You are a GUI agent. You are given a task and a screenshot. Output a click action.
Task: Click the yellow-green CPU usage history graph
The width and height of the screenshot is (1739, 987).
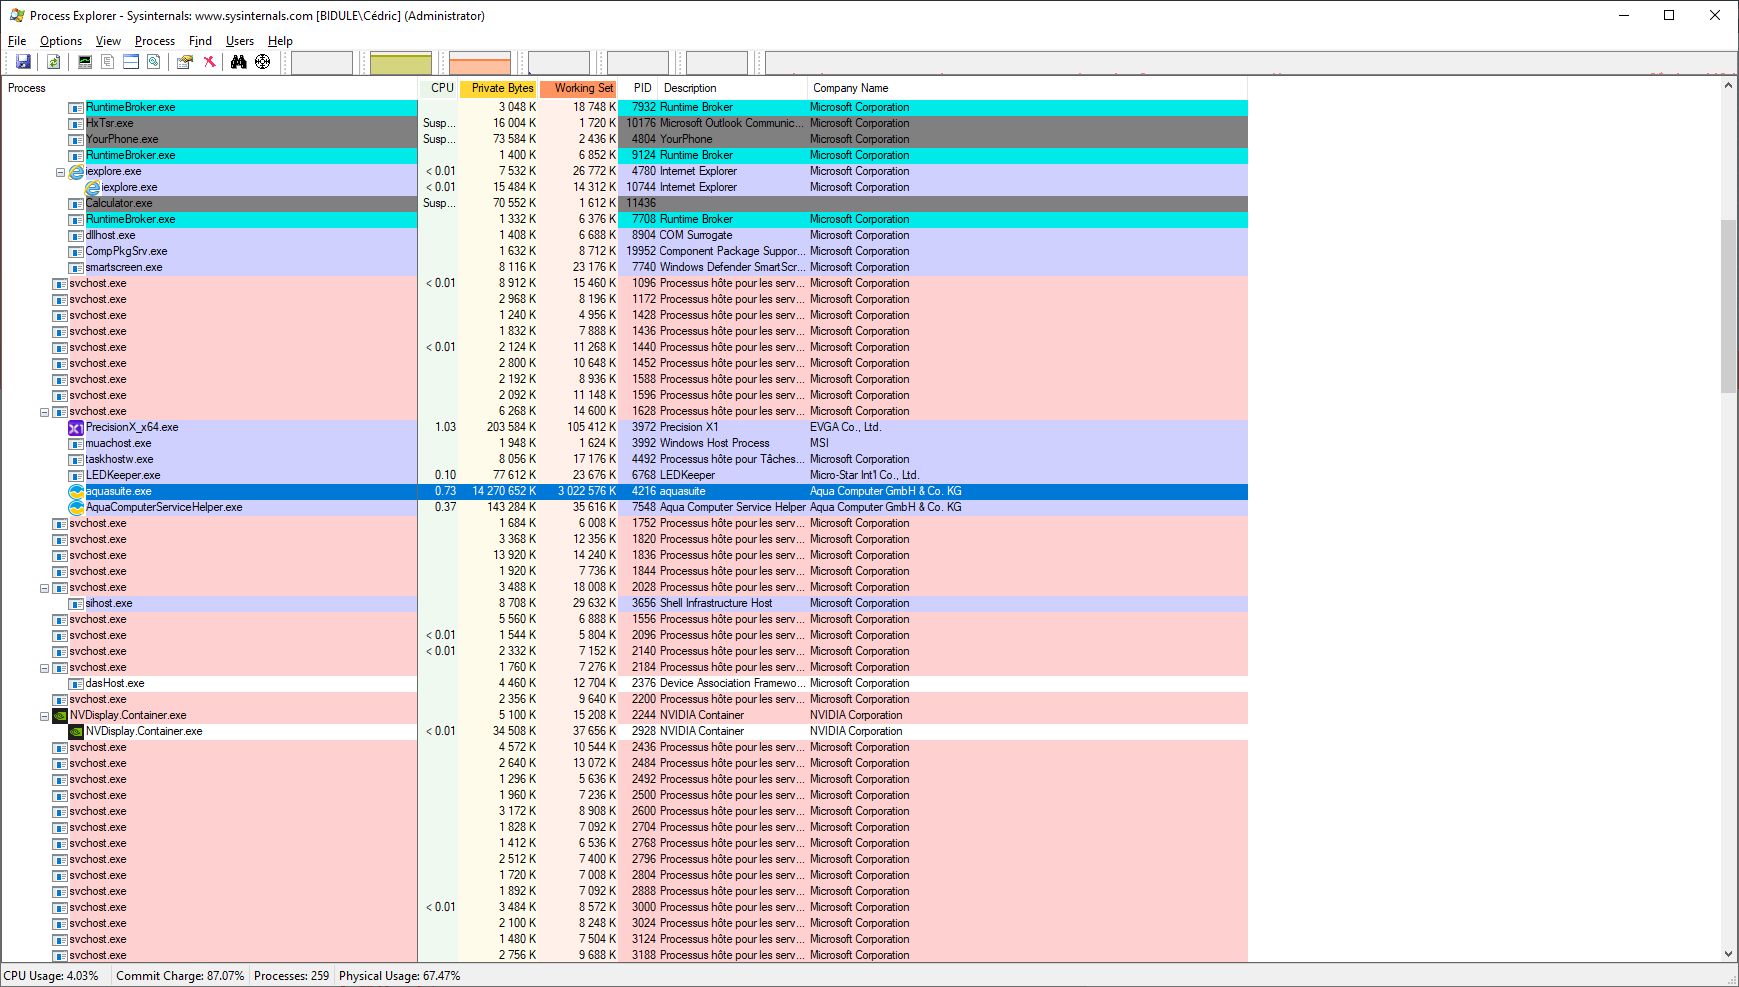[400, 63]
